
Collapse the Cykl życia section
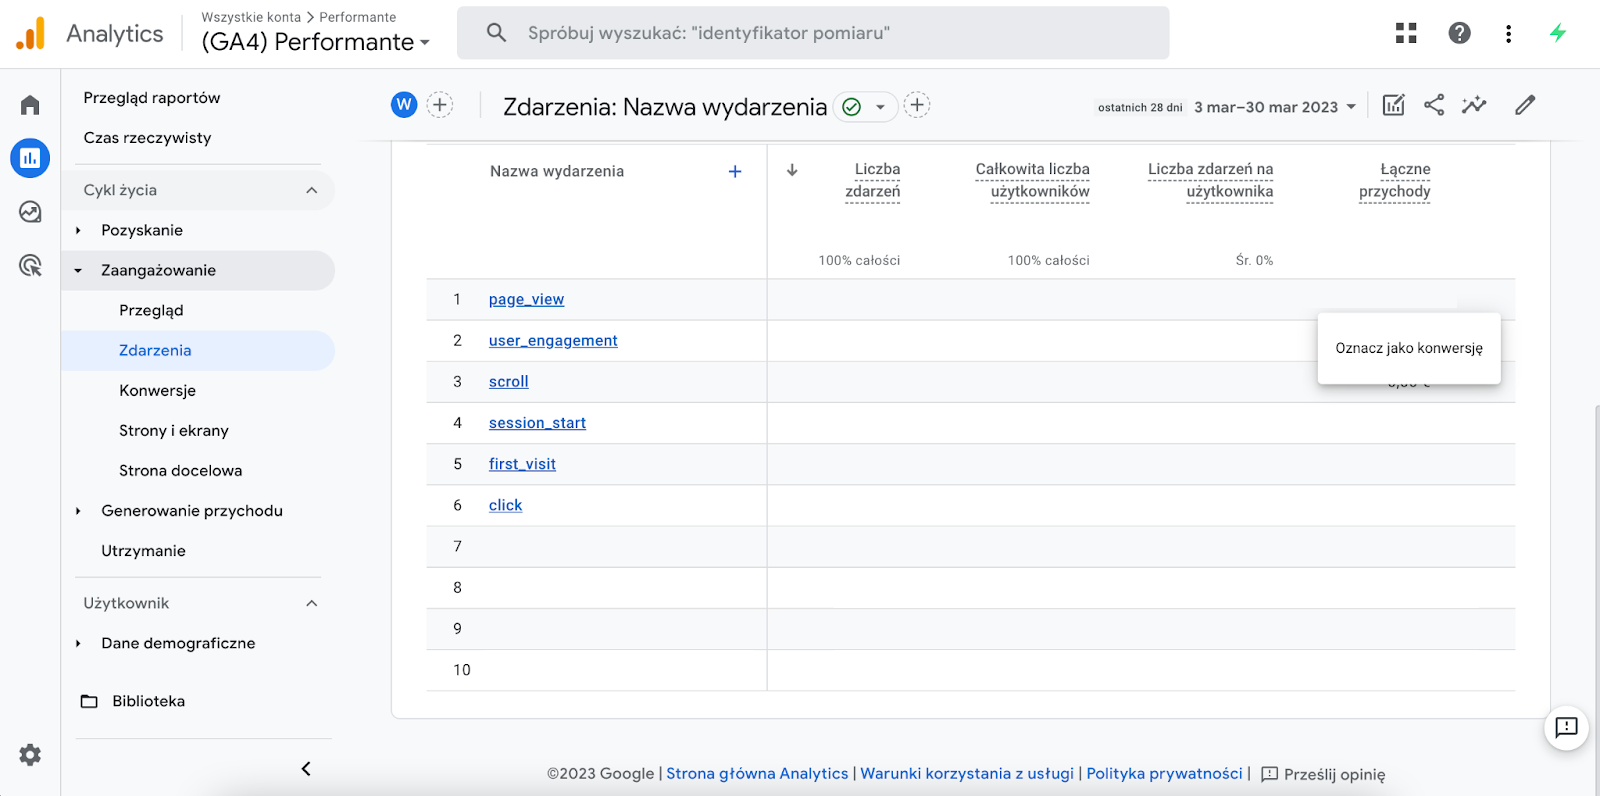pyautogui.click(x=311, y=190)
